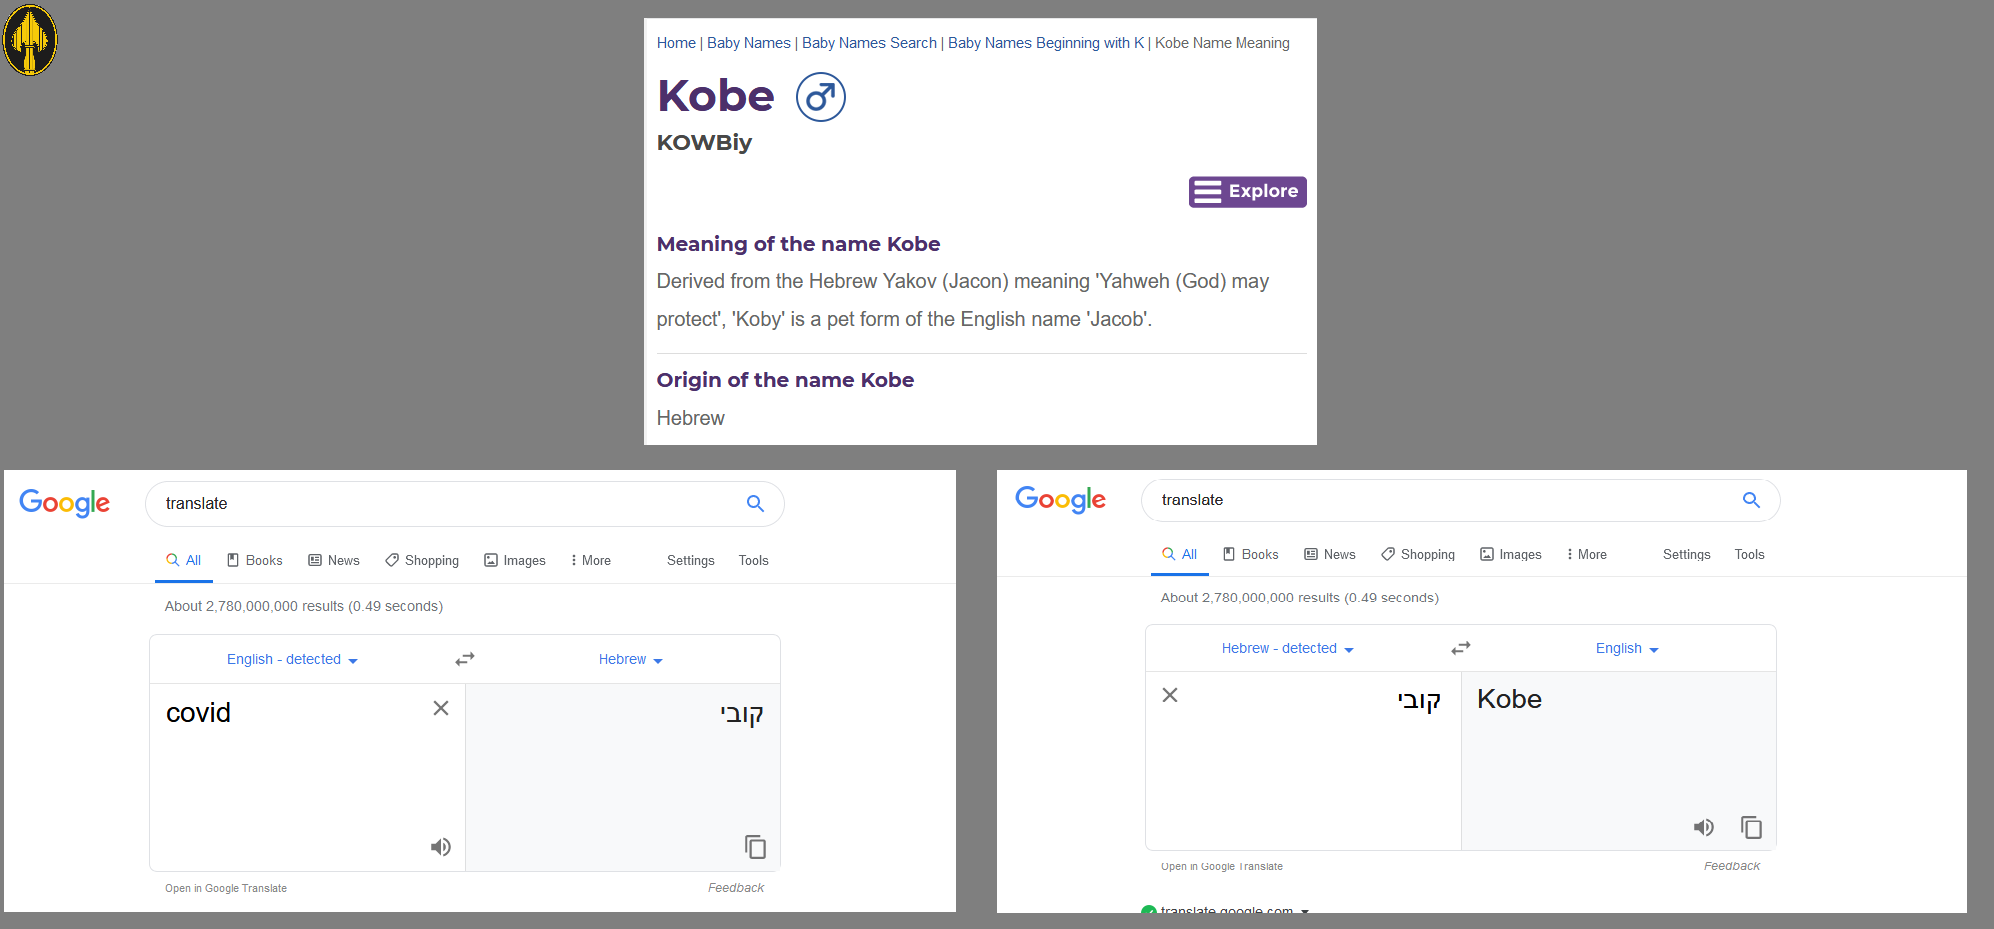Select the News tab in left window

click(334, 560)
